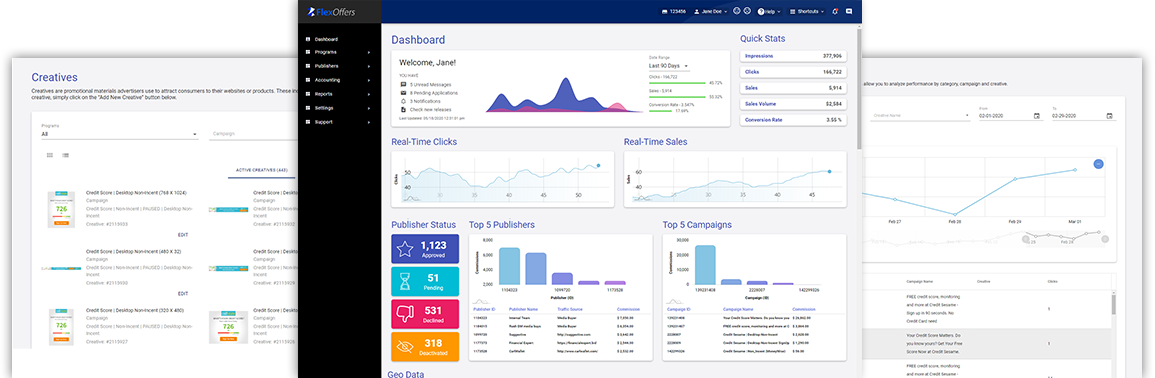1155x378 pixels.
Task: Click the account ID 123456 in header
Action: (674, 12)
